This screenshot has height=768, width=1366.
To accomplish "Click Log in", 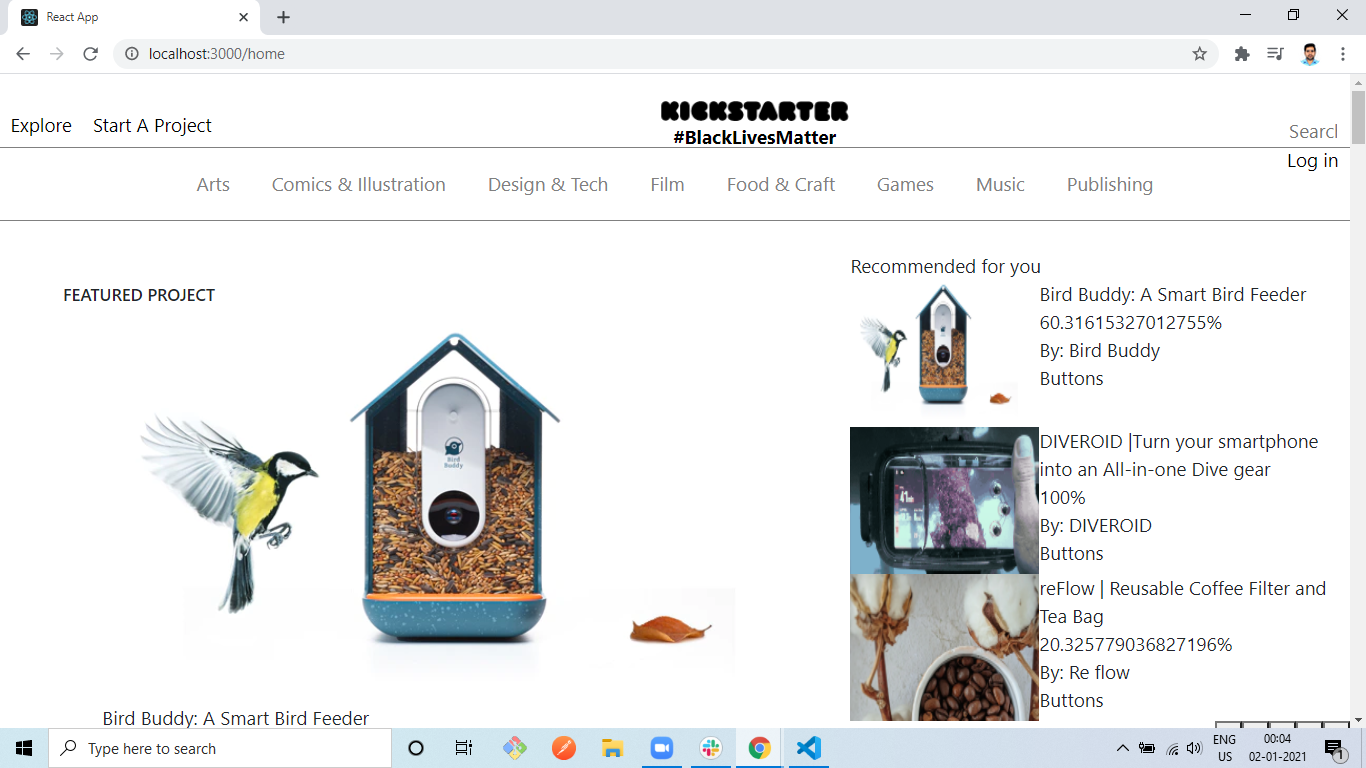I will tap(1312, 161).
